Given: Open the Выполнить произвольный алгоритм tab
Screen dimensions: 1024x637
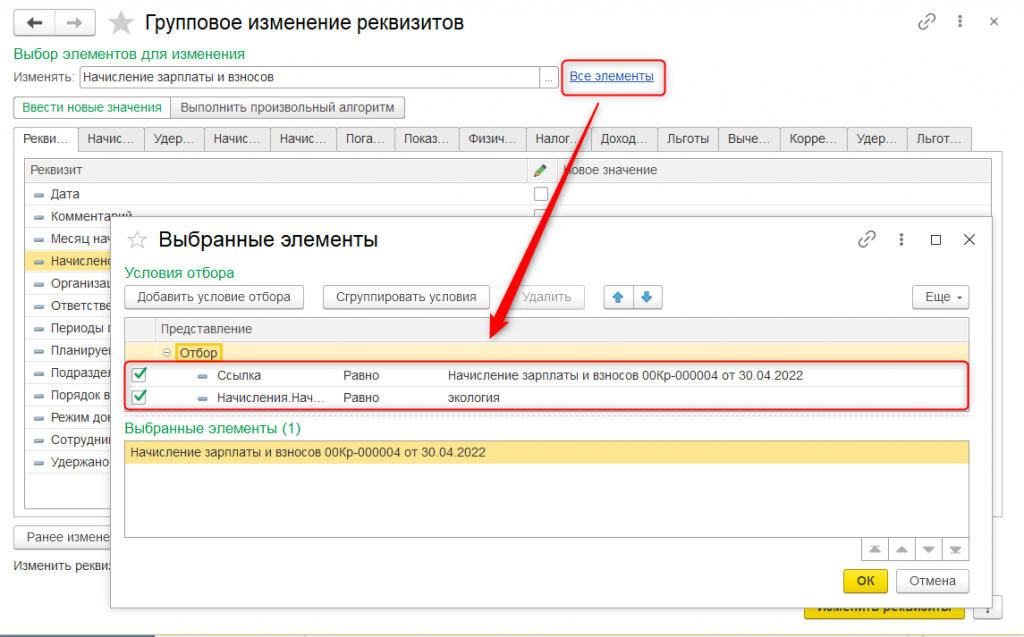Looking at the screenshot, I should pyautogui.click(x=287, y=108).
